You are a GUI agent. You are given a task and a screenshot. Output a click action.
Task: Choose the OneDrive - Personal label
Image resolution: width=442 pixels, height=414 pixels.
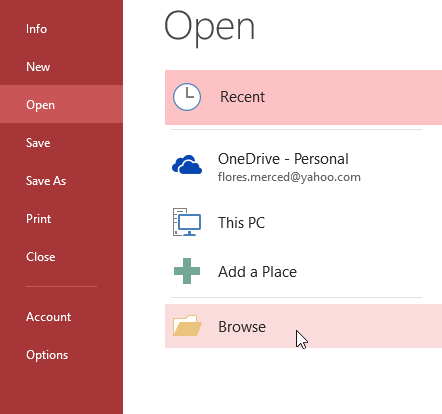point(283,159)
